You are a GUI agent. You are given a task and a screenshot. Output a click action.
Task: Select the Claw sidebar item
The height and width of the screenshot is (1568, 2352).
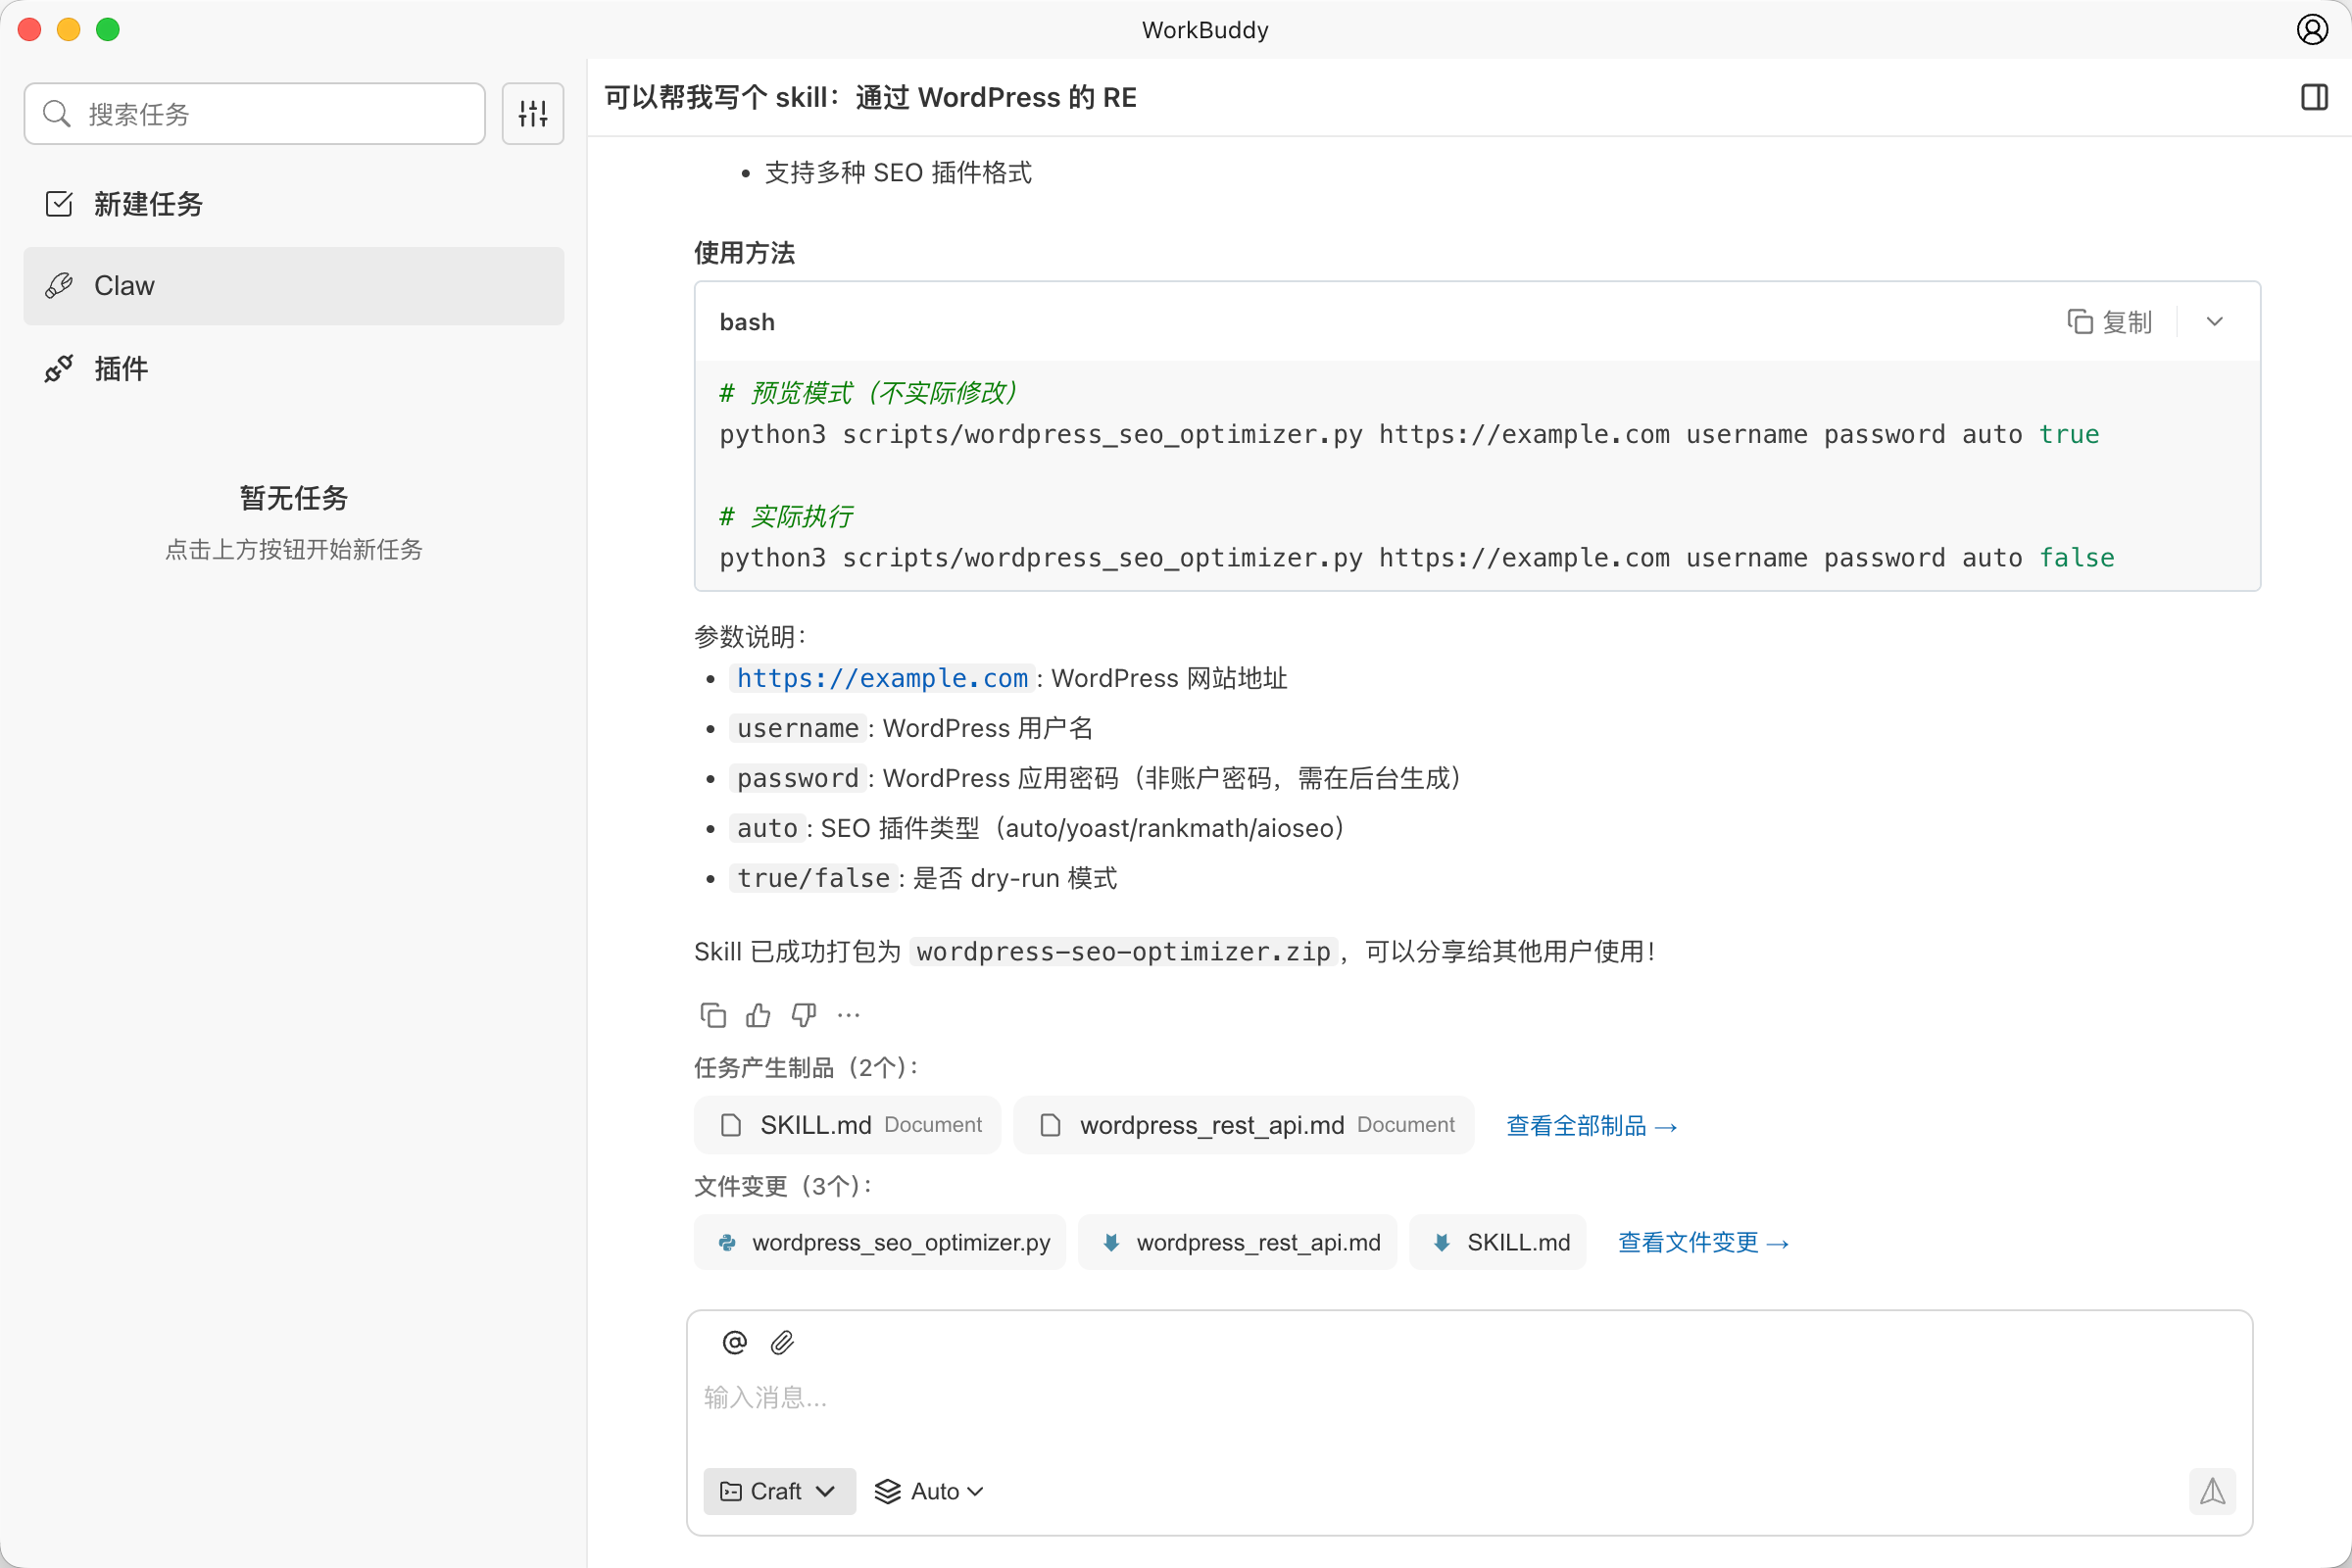pos(294,286)
